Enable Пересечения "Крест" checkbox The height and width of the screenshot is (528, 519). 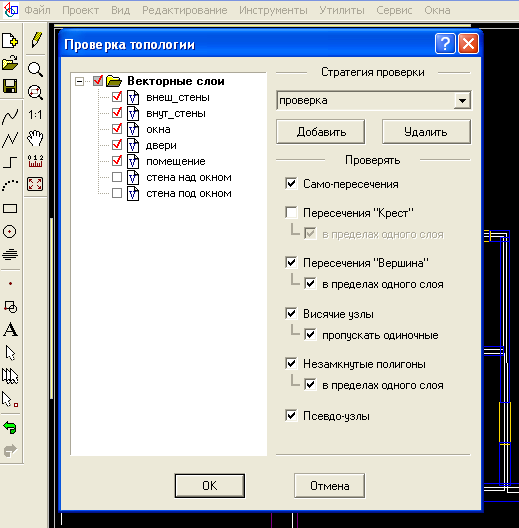tap(291, 212)
